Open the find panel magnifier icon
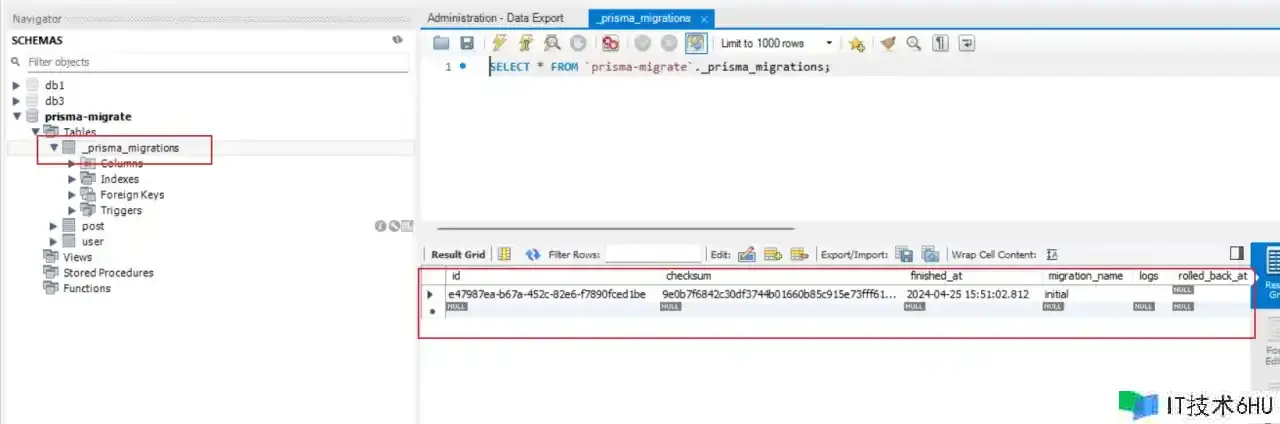 913,43
